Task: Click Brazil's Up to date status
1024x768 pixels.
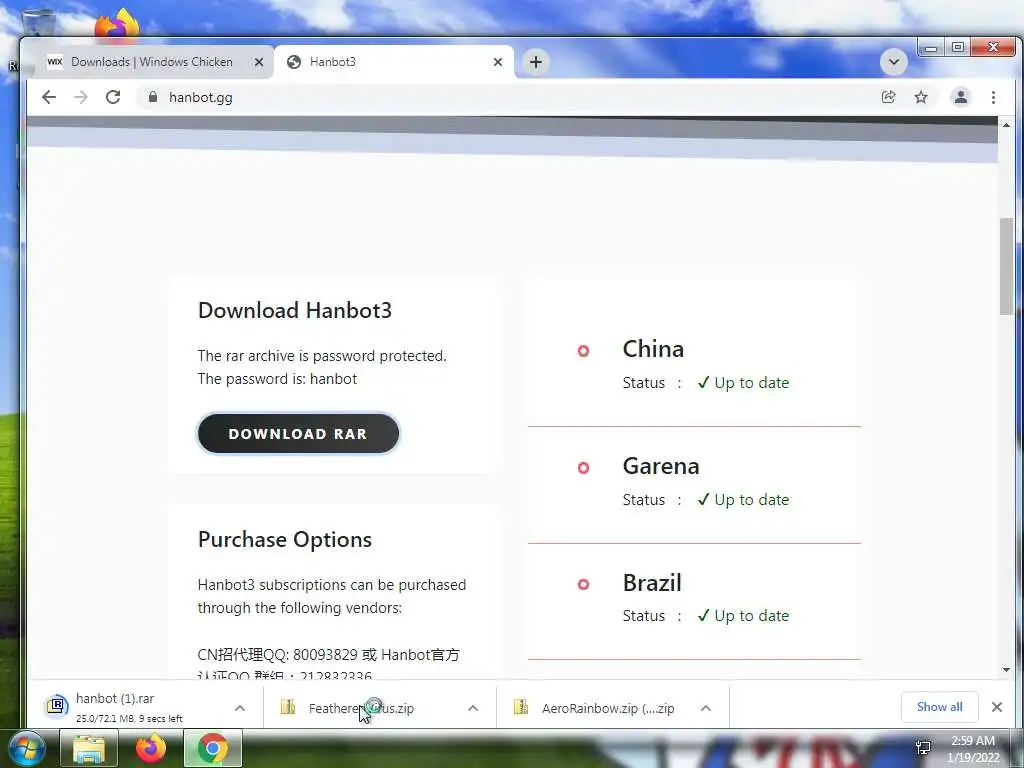Action: pos(743,616)
